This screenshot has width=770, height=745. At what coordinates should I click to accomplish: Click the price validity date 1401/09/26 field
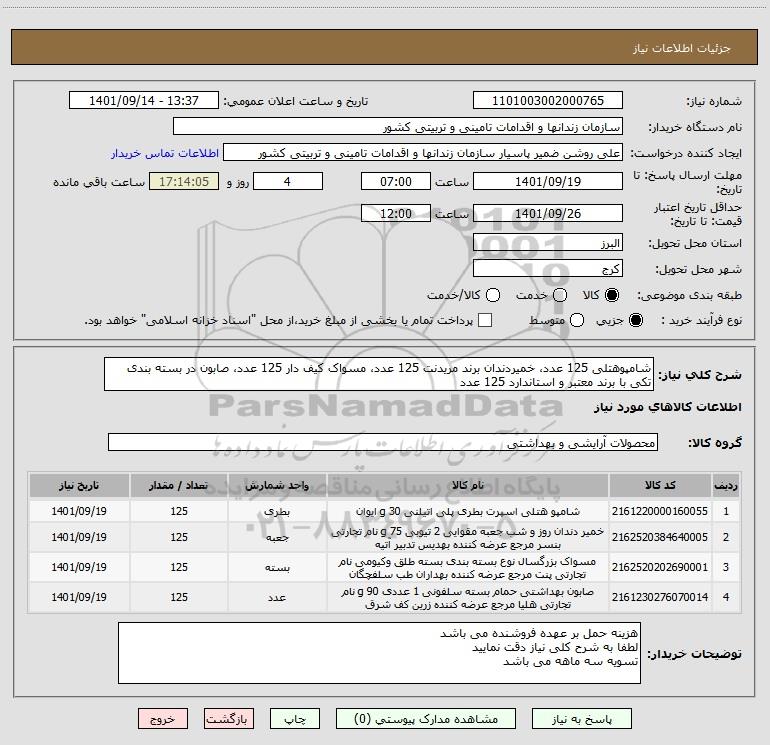pyautogui.click(x=548, y=214)
